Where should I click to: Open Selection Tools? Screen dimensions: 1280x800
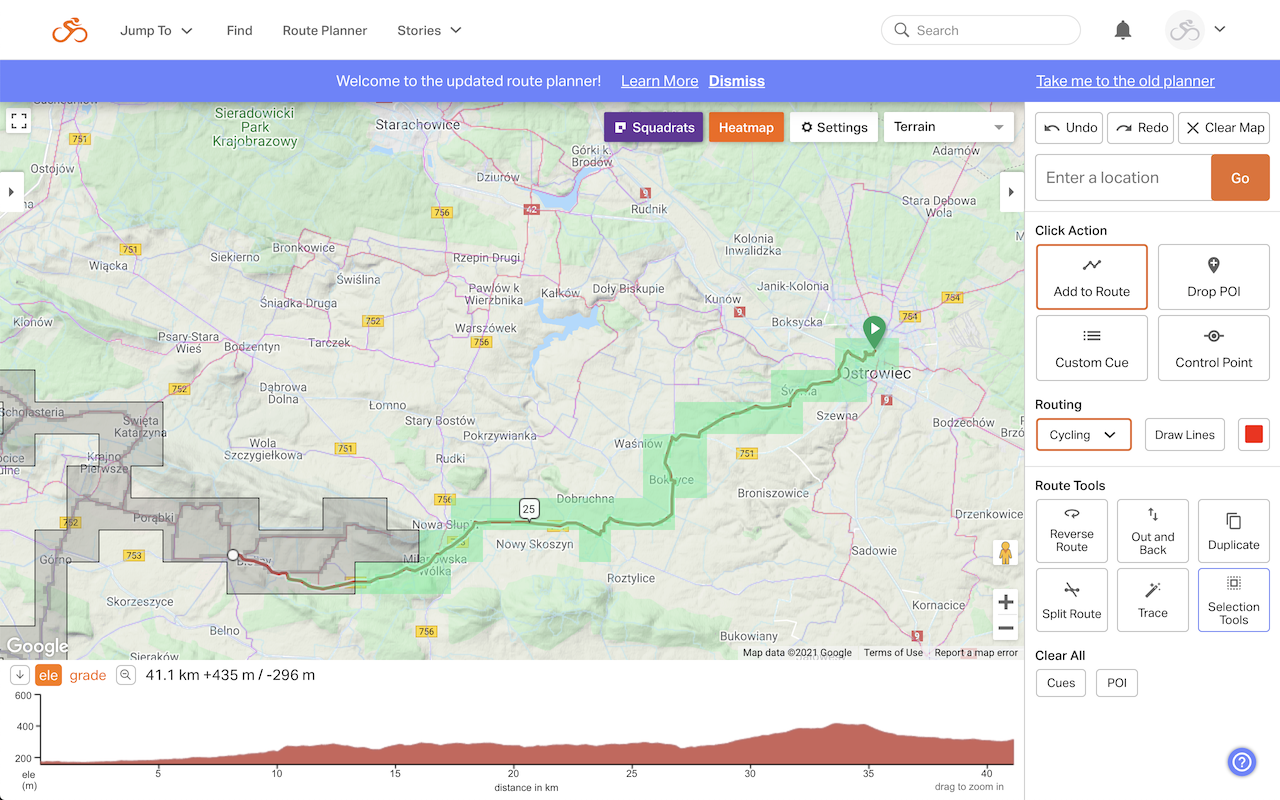(1234, 600)
